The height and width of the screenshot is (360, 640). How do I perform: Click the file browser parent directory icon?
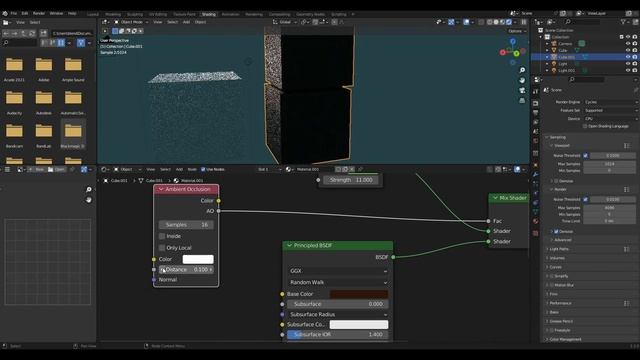tap(23, 33)
